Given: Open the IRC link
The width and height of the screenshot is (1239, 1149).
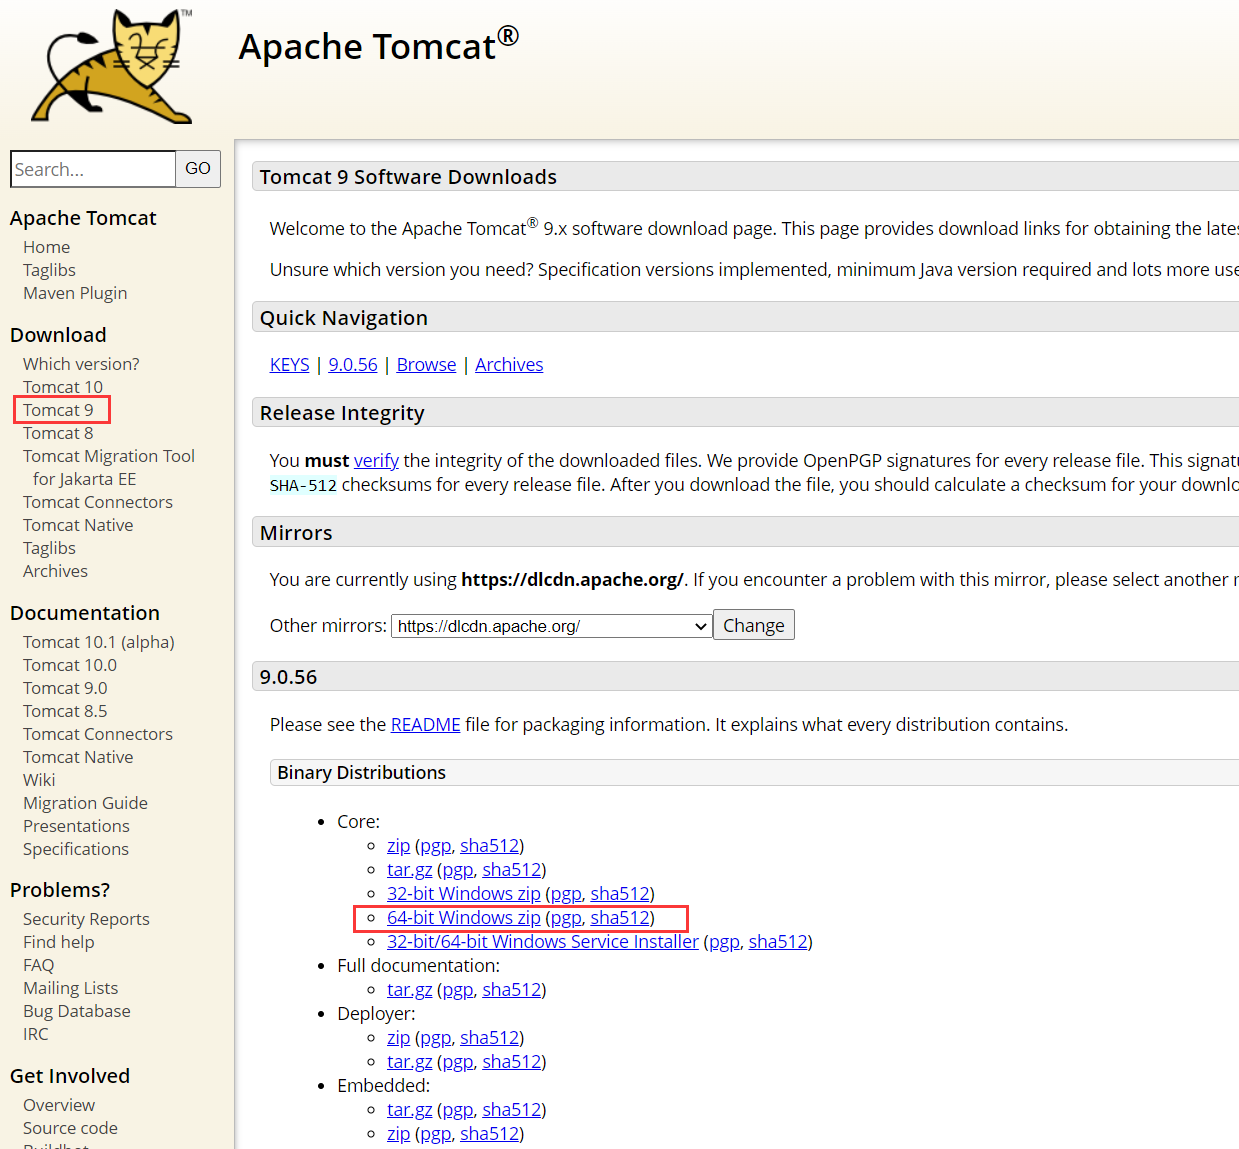Looking at the screenshot, I should (x=36, y=1034).
